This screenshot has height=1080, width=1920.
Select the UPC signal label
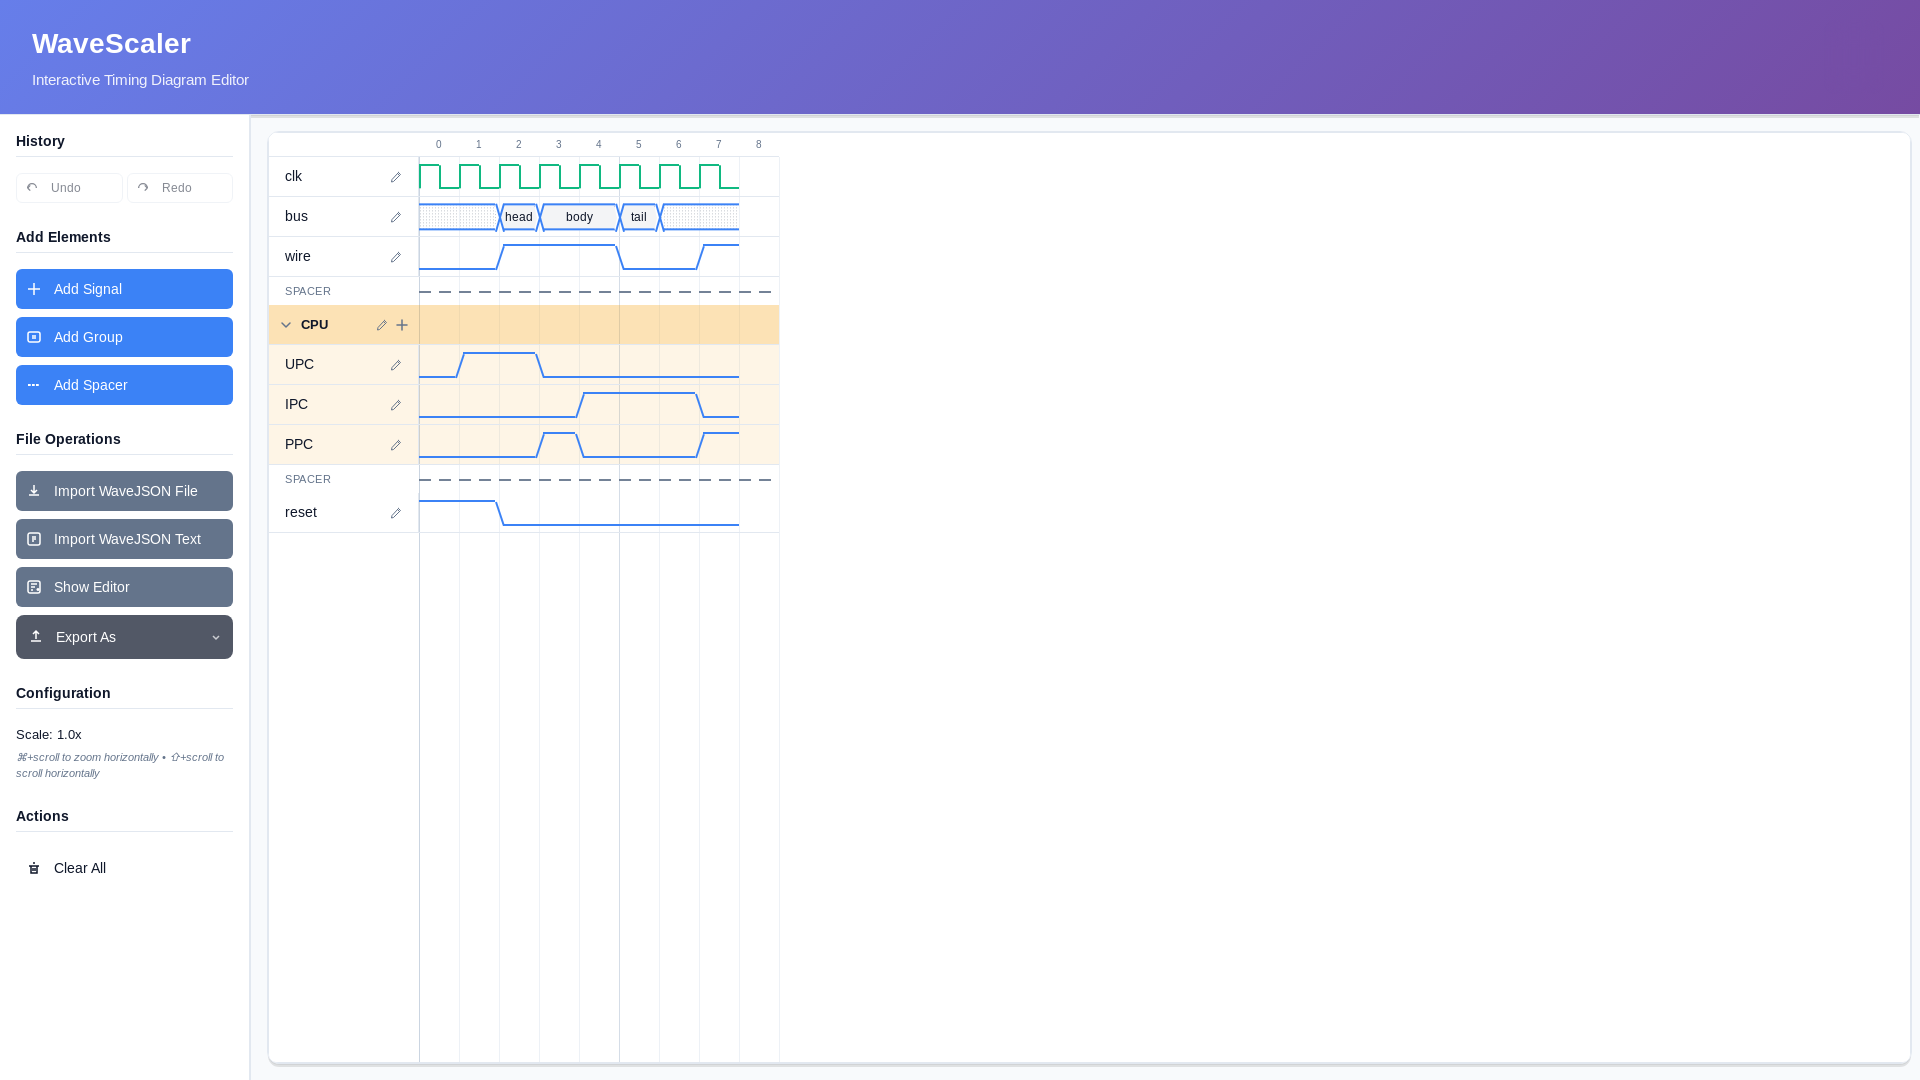[299, 364]
